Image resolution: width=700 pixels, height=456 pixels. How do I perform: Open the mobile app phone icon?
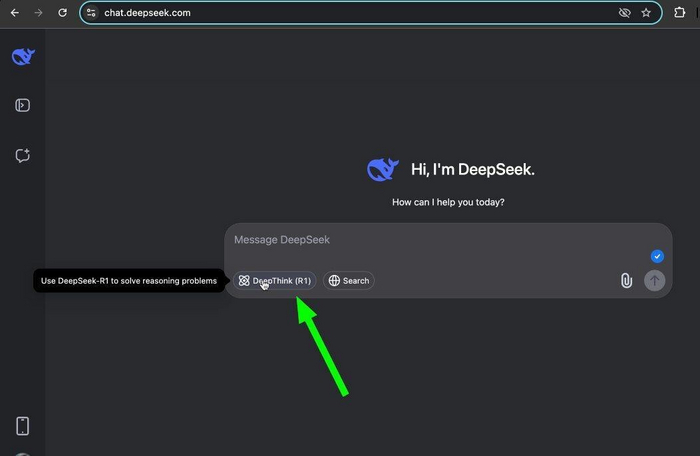click(23, 426)
